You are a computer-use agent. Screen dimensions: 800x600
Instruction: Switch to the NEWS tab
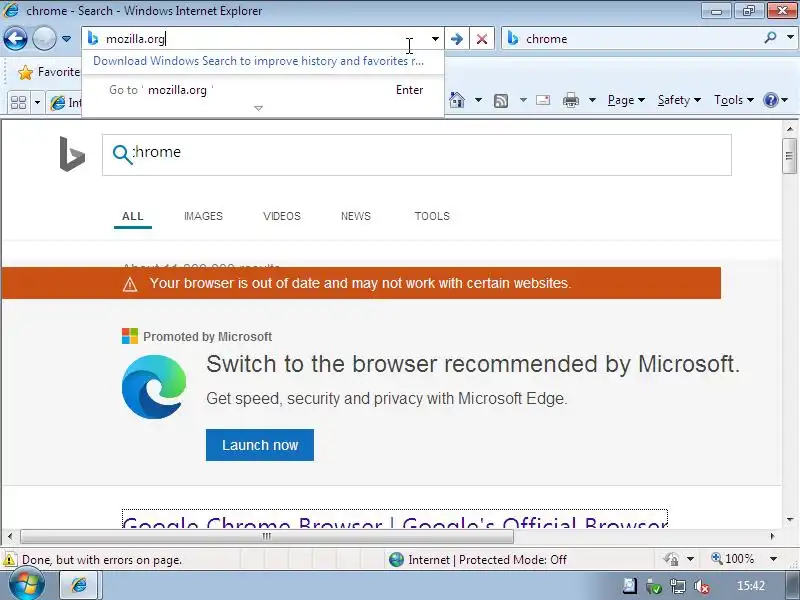(356, 216)
